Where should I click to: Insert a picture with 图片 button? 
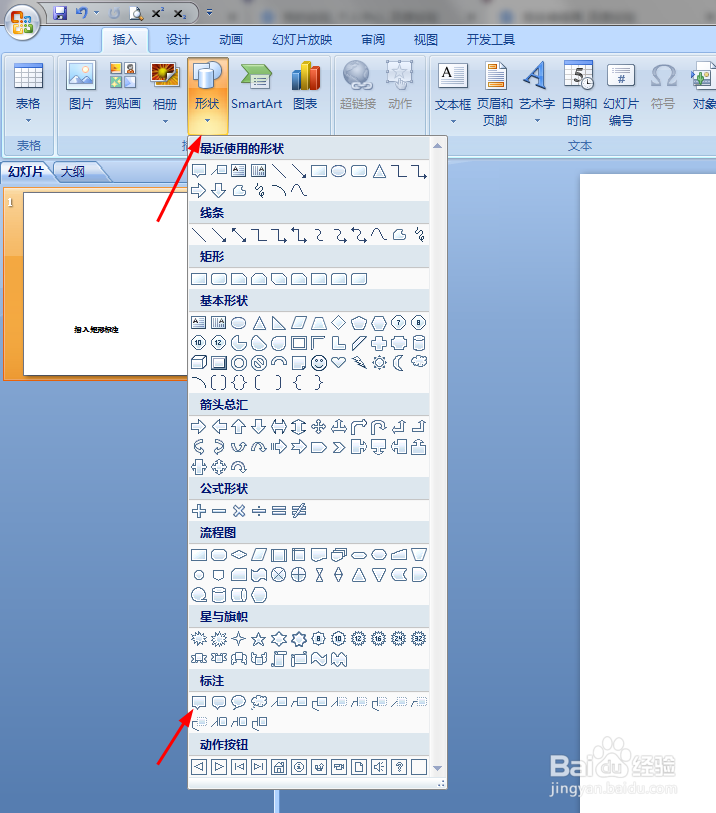pyautogui.click(x=81, y=87)
